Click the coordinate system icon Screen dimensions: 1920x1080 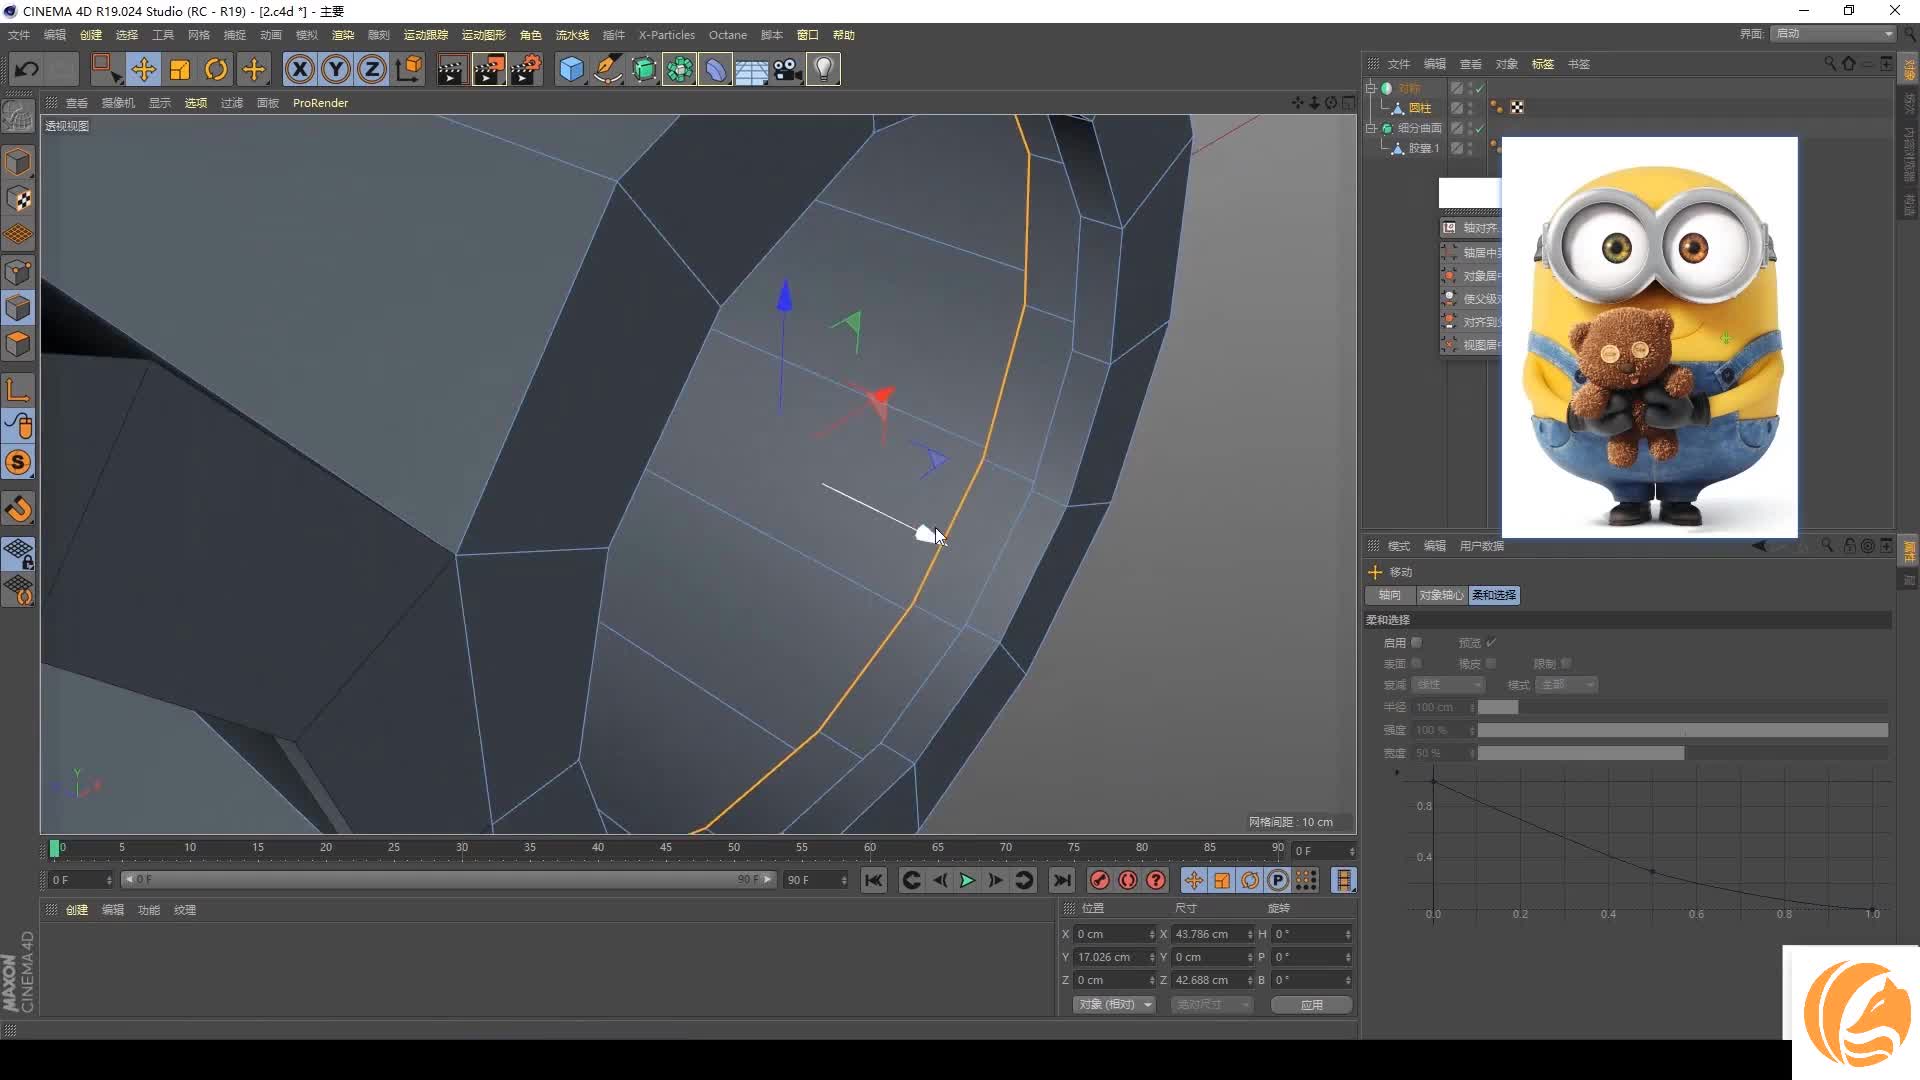(409, 69)
